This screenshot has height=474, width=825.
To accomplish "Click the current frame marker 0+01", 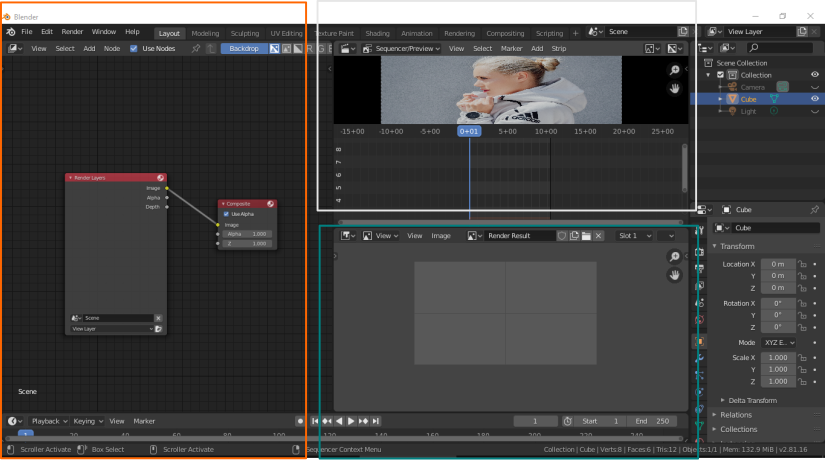I will (x=469, y=132).
